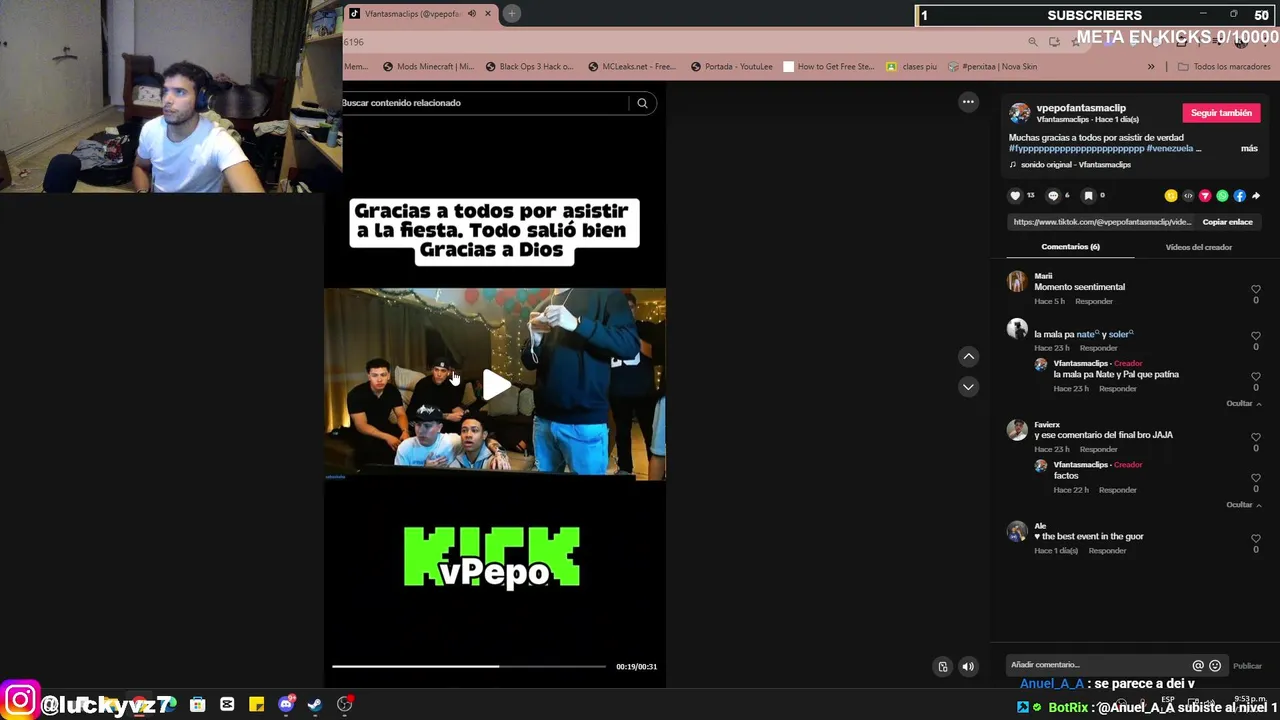Play the paused TikTok video
This screenshot has height=720, width=1280.
click(495, 385)
